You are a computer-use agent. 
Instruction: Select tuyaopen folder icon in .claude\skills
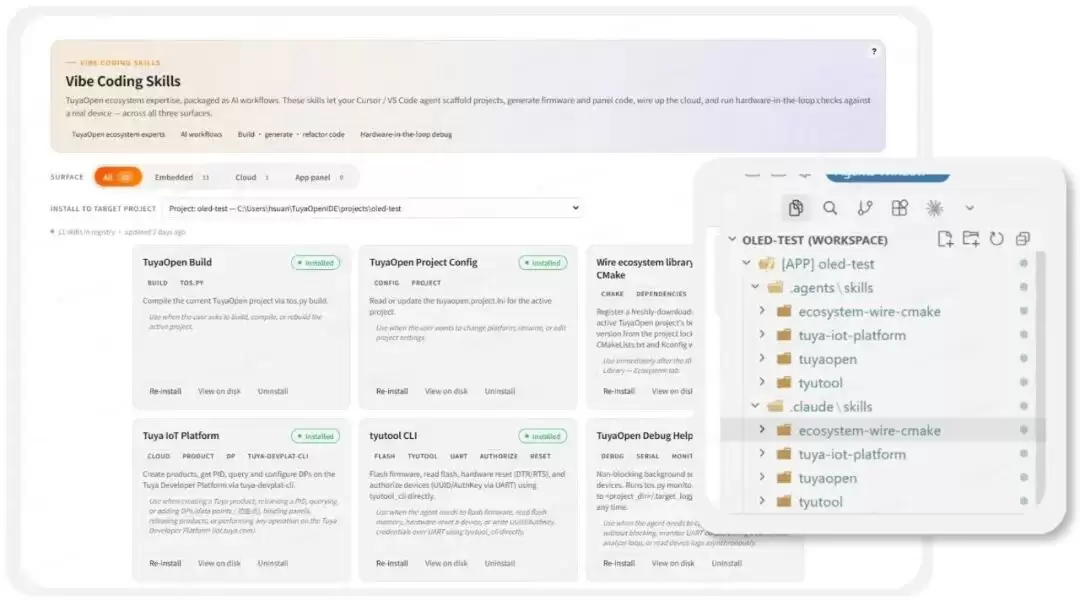point(784,478)
